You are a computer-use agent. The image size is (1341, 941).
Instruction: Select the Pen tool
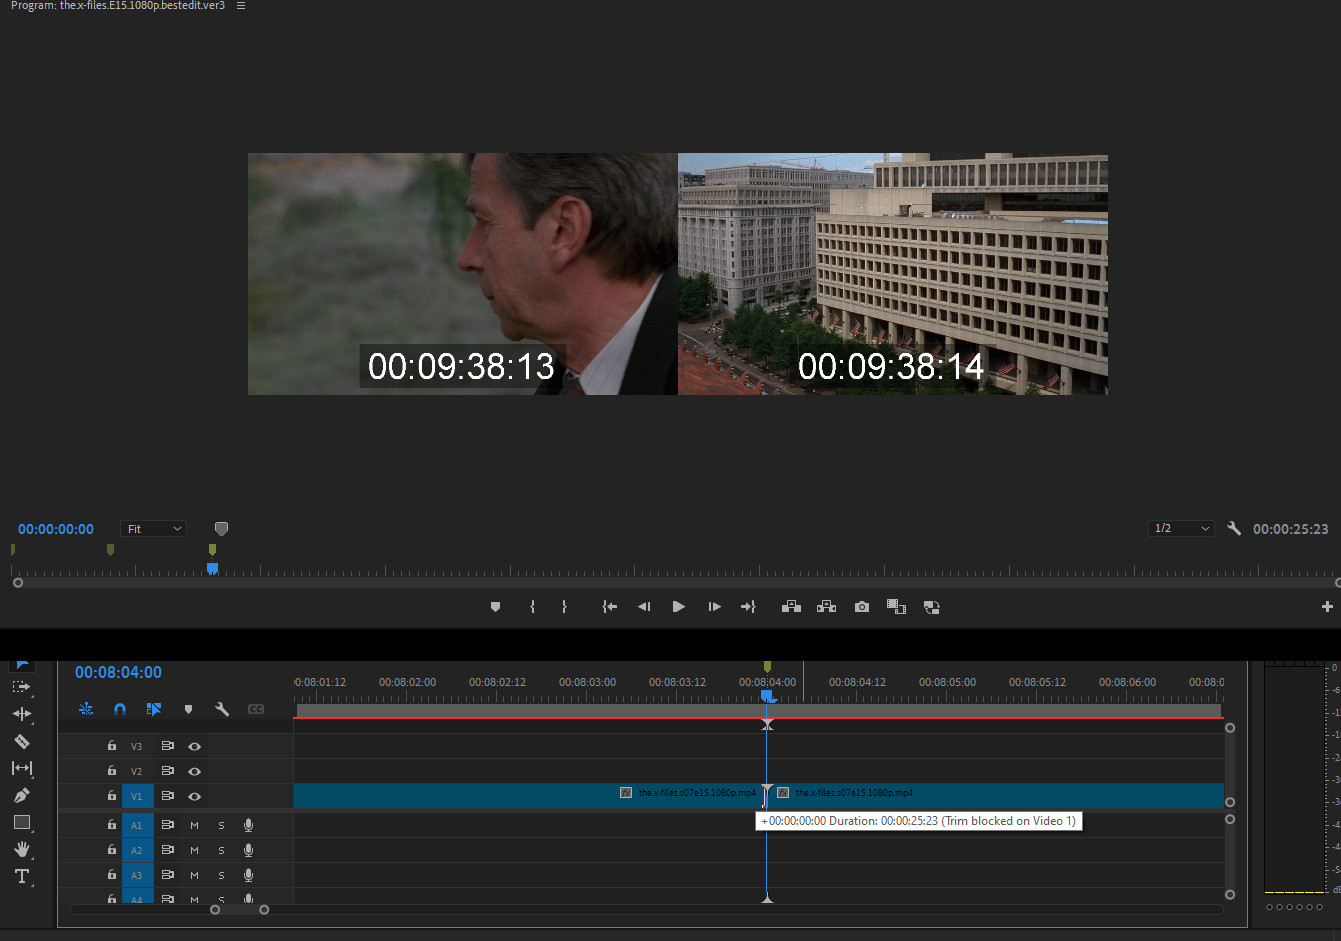pyautogui.click(x=22, y=796)
